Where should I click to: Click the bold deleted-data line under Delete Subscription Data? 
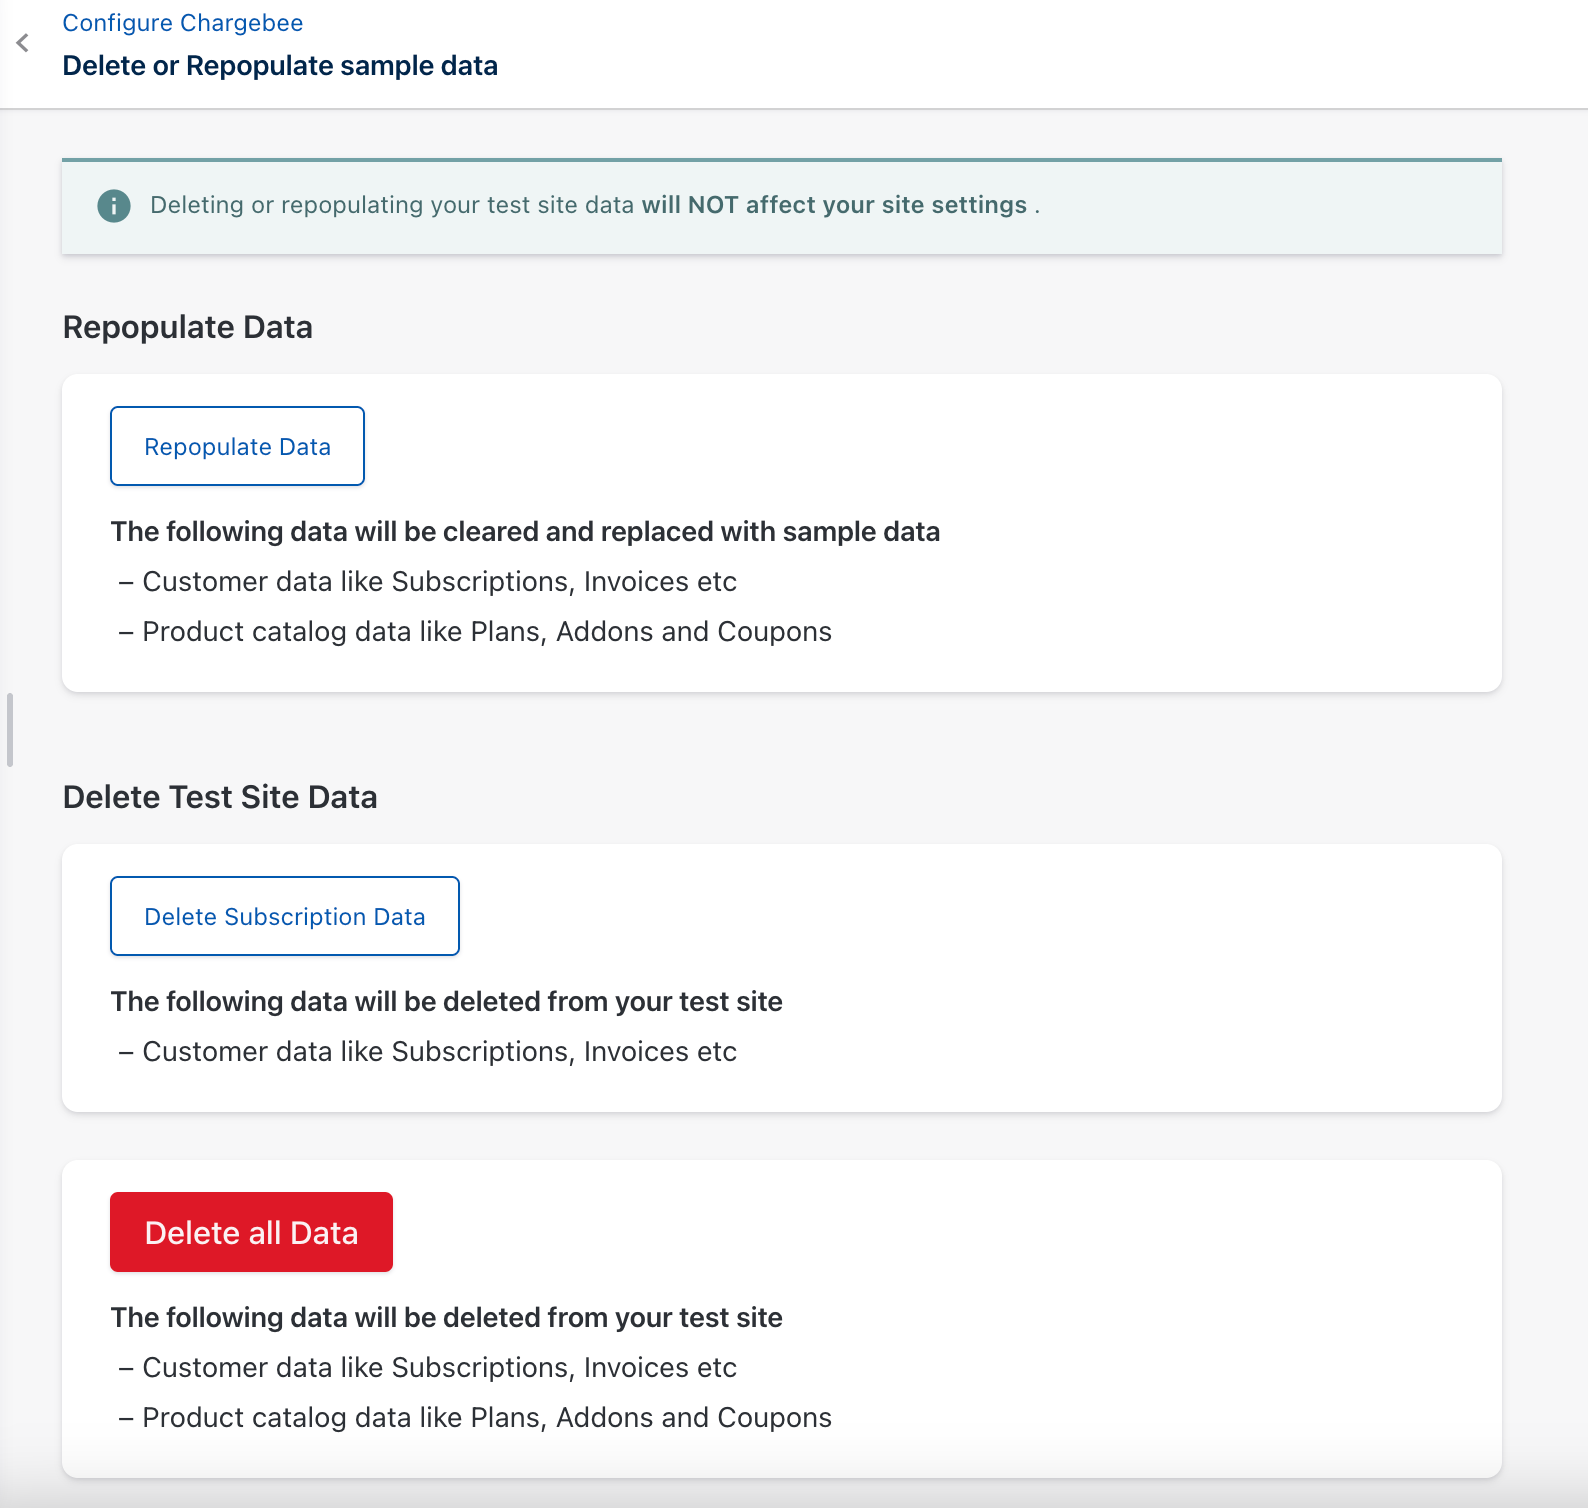pos(446,1001)
